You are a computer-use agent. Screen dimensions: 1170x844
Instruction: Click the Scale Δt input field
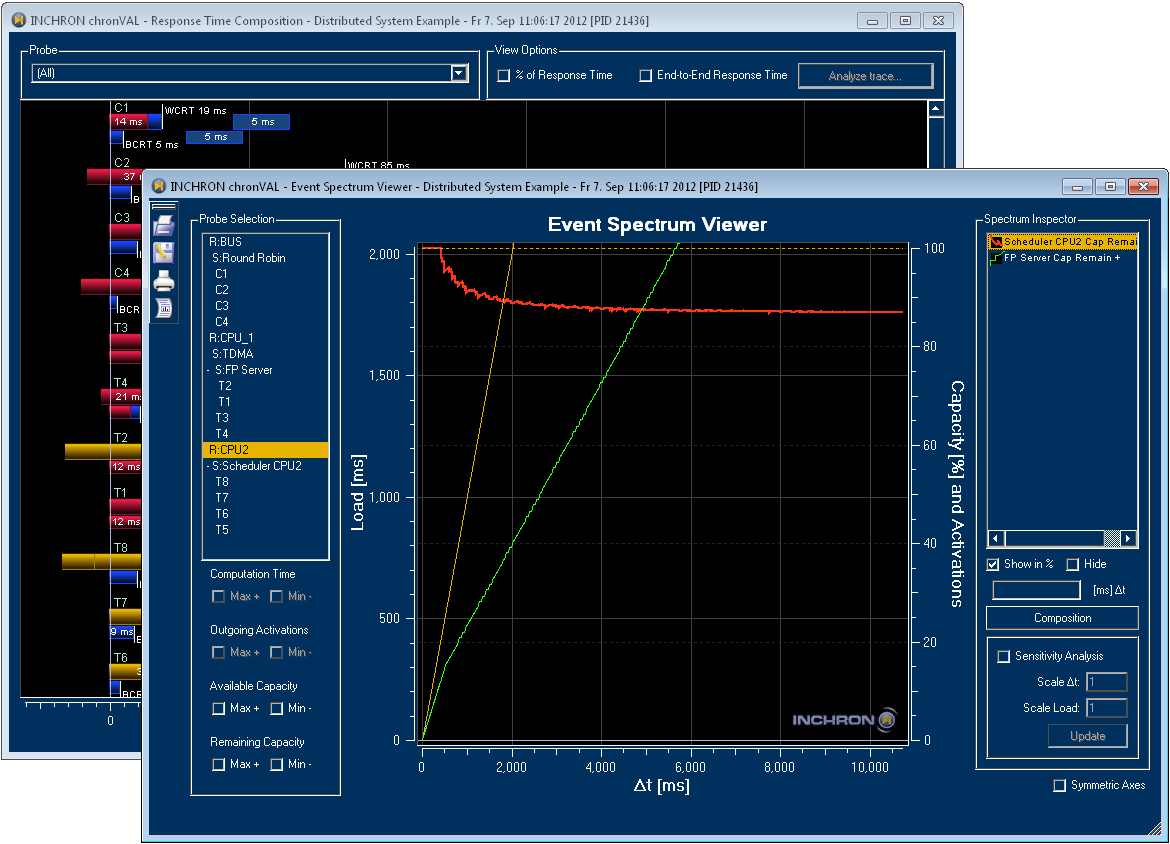pyautogui.click(x=1106, y=682)
